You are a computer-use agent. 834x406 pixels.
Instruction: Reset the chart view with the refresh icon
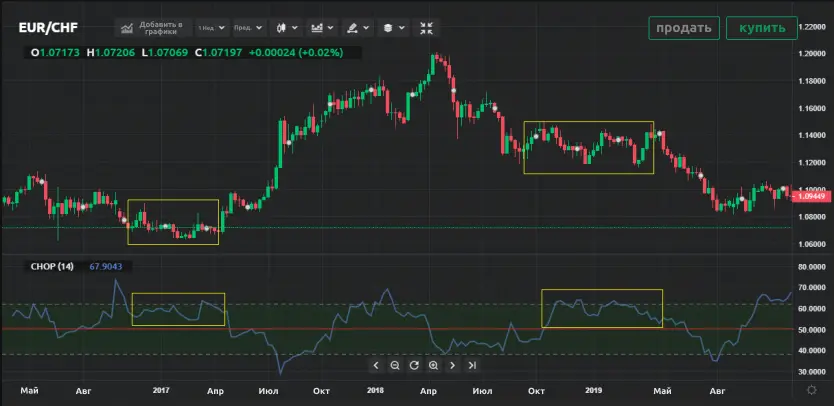tap(414, 366)
